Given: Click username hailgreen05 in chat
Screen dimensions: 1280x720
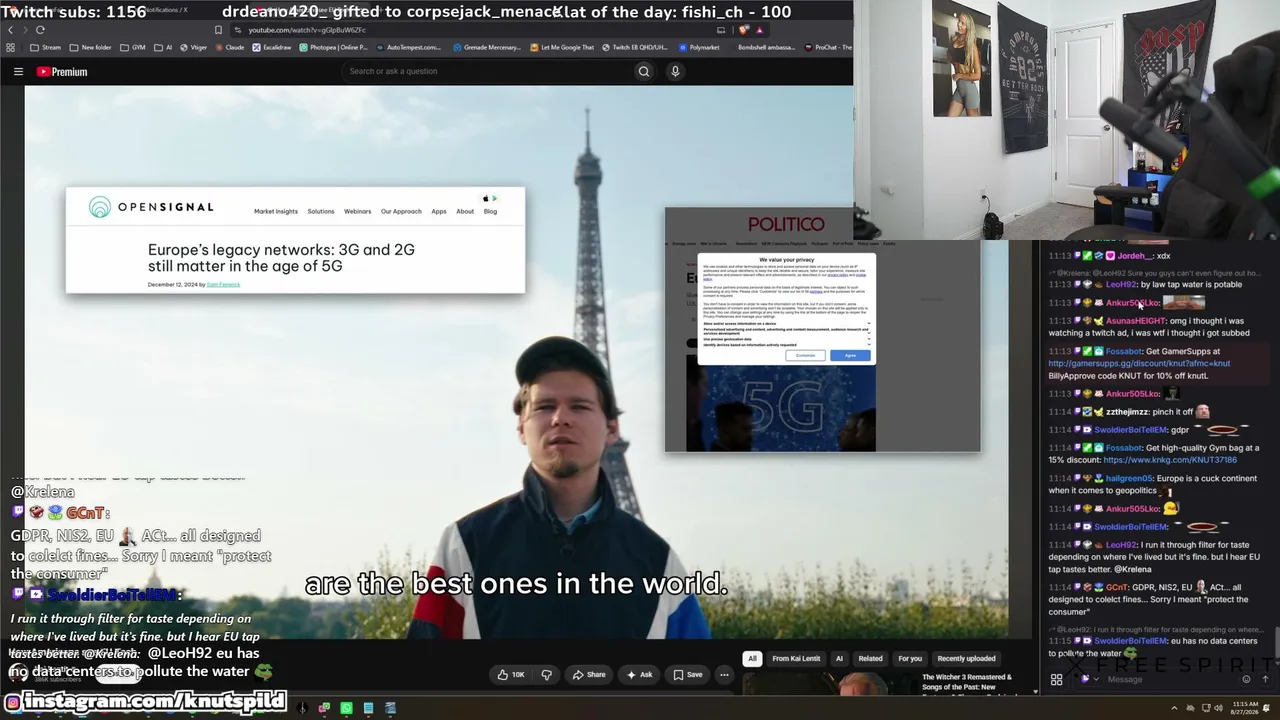Looking at the screenshot, I should (x=1129, y=478).
